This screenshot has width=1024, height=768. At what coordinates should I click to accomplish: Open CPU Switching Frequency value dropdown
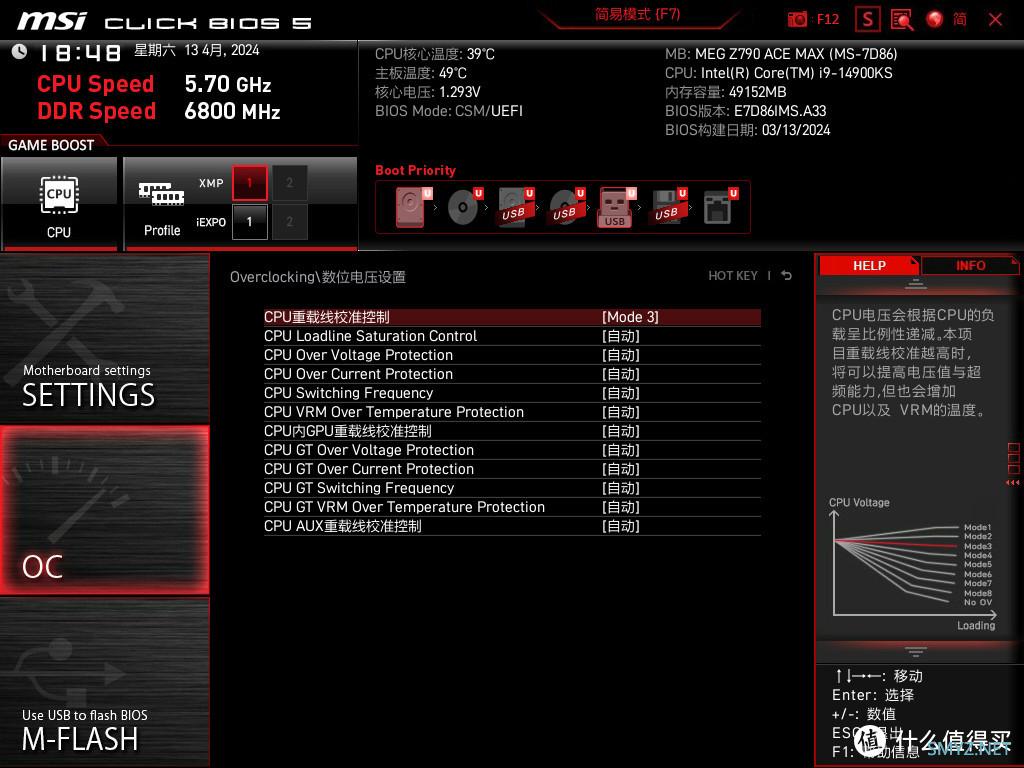[x=621, y=392]
